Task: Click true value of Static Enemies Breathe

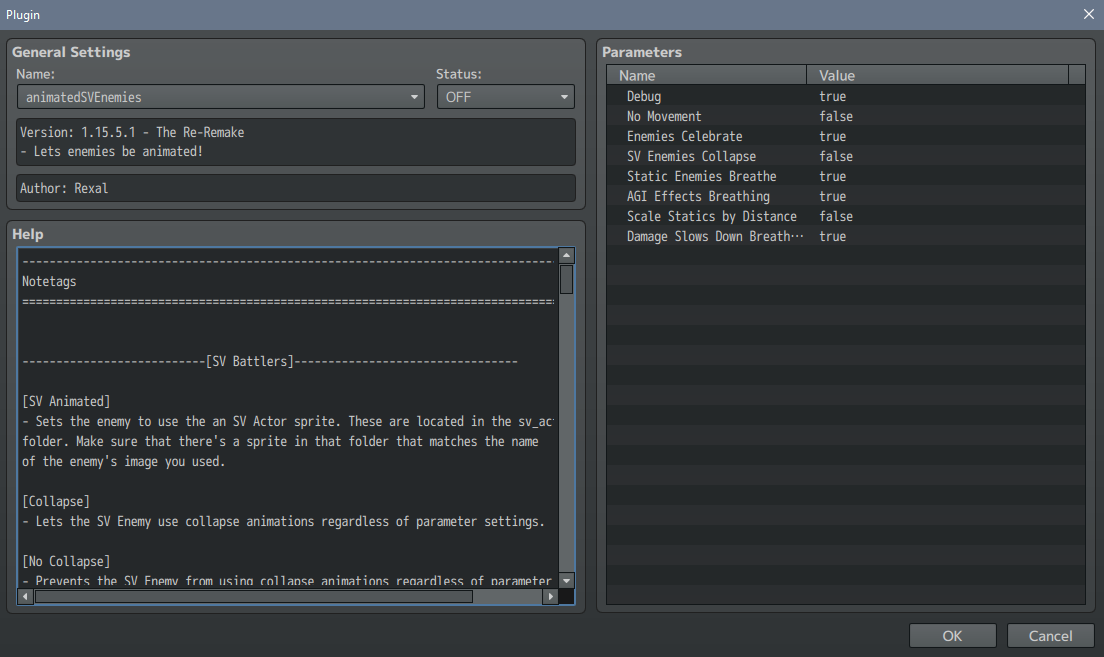Action: pyautogui.click(x=832, y=177)
